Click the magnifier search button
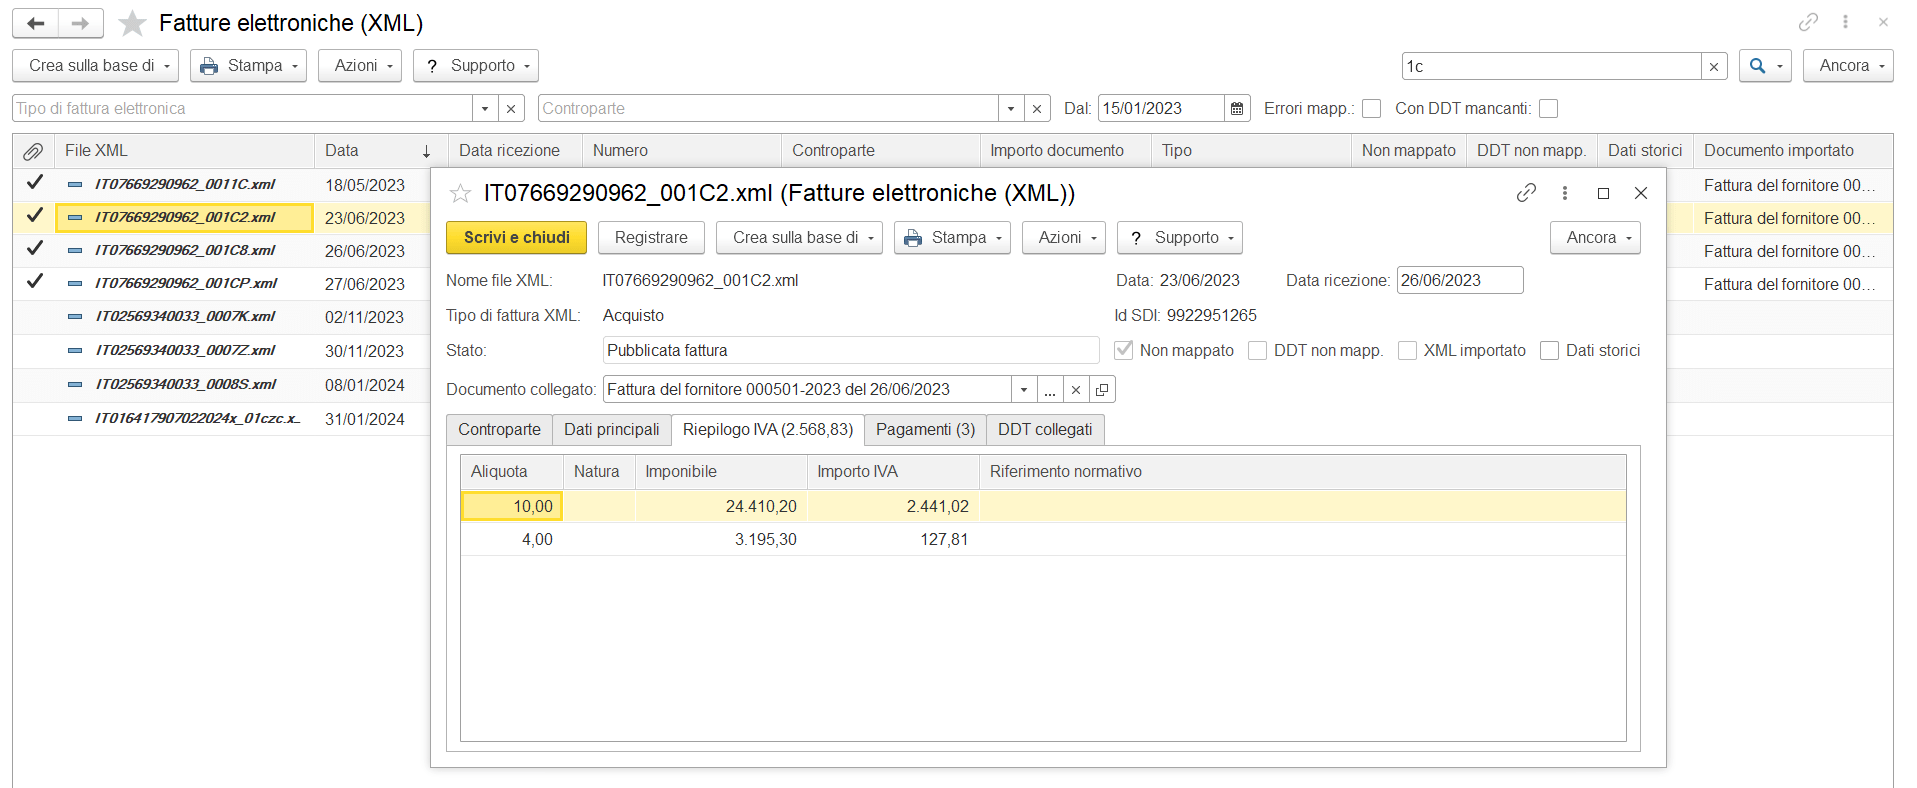Image resolution: width=1917 pixels, height=788 pixels. 1765,66
